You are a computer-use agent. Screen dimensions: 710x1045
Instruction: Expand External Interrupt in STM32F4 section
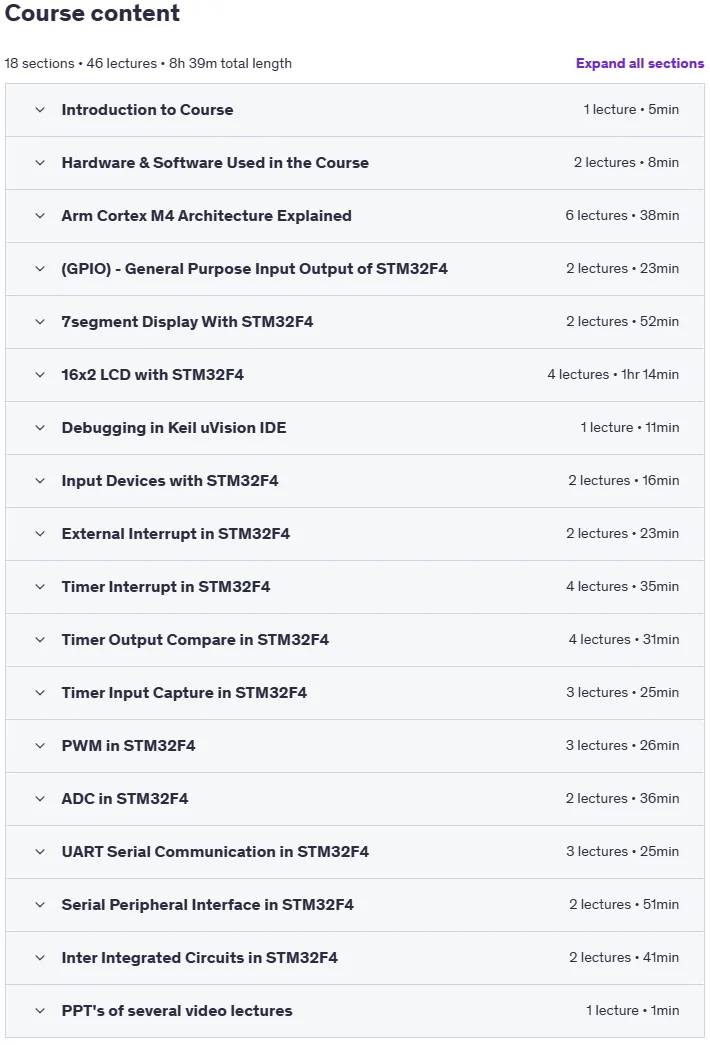point(355,534)
